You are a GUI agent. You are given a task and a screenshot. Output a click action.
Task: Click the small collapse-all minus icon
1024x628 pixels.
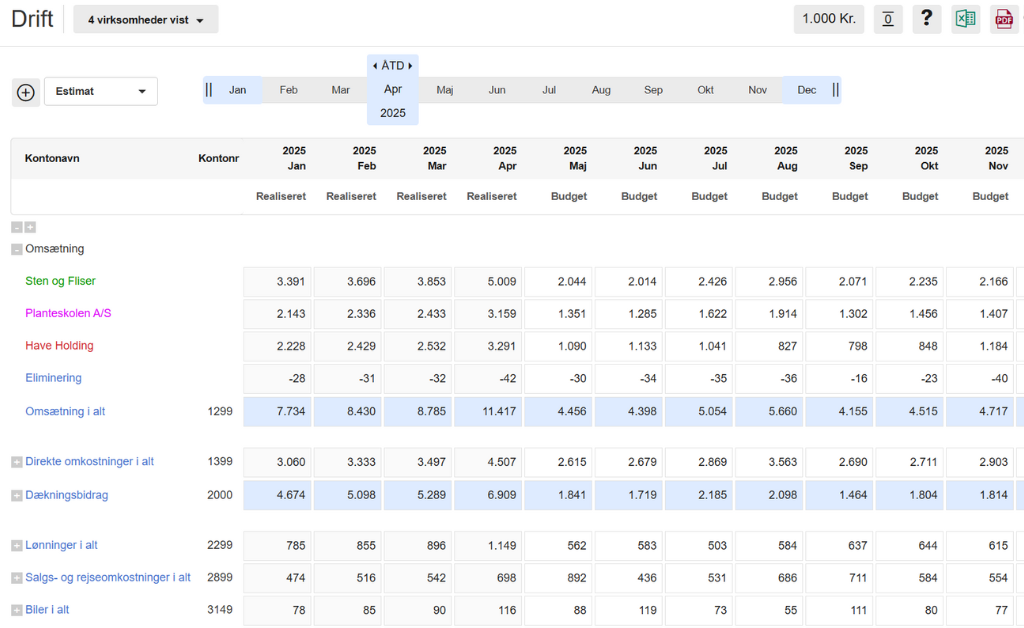click(x=17, y=227)
